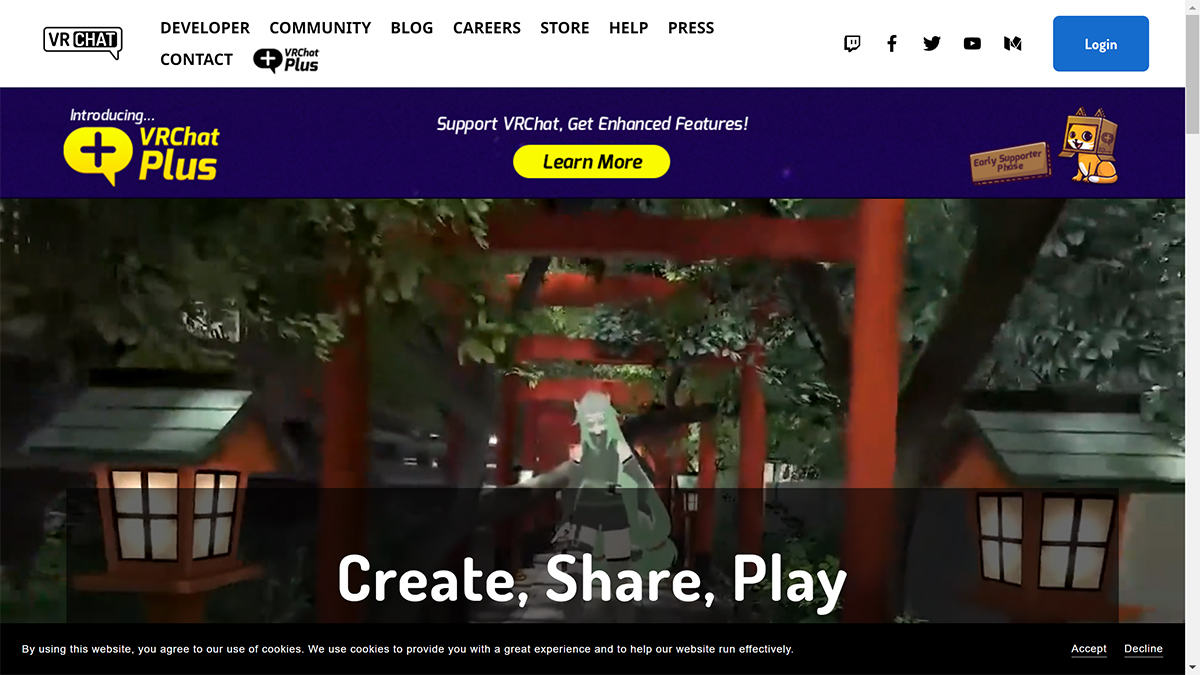The width and height of the screenshot is (1200, 675).
Task: Open the VRChat Twitch channel icon
Action: pos(852,44)
